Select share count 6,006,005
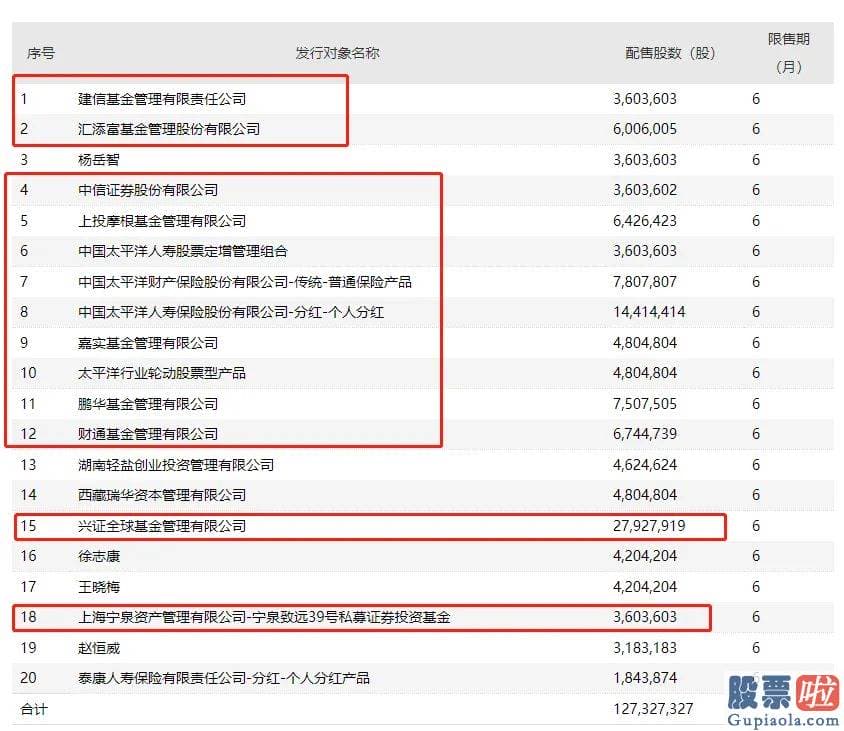The width and height of the screenshot is (844, 731). (645, 129)
